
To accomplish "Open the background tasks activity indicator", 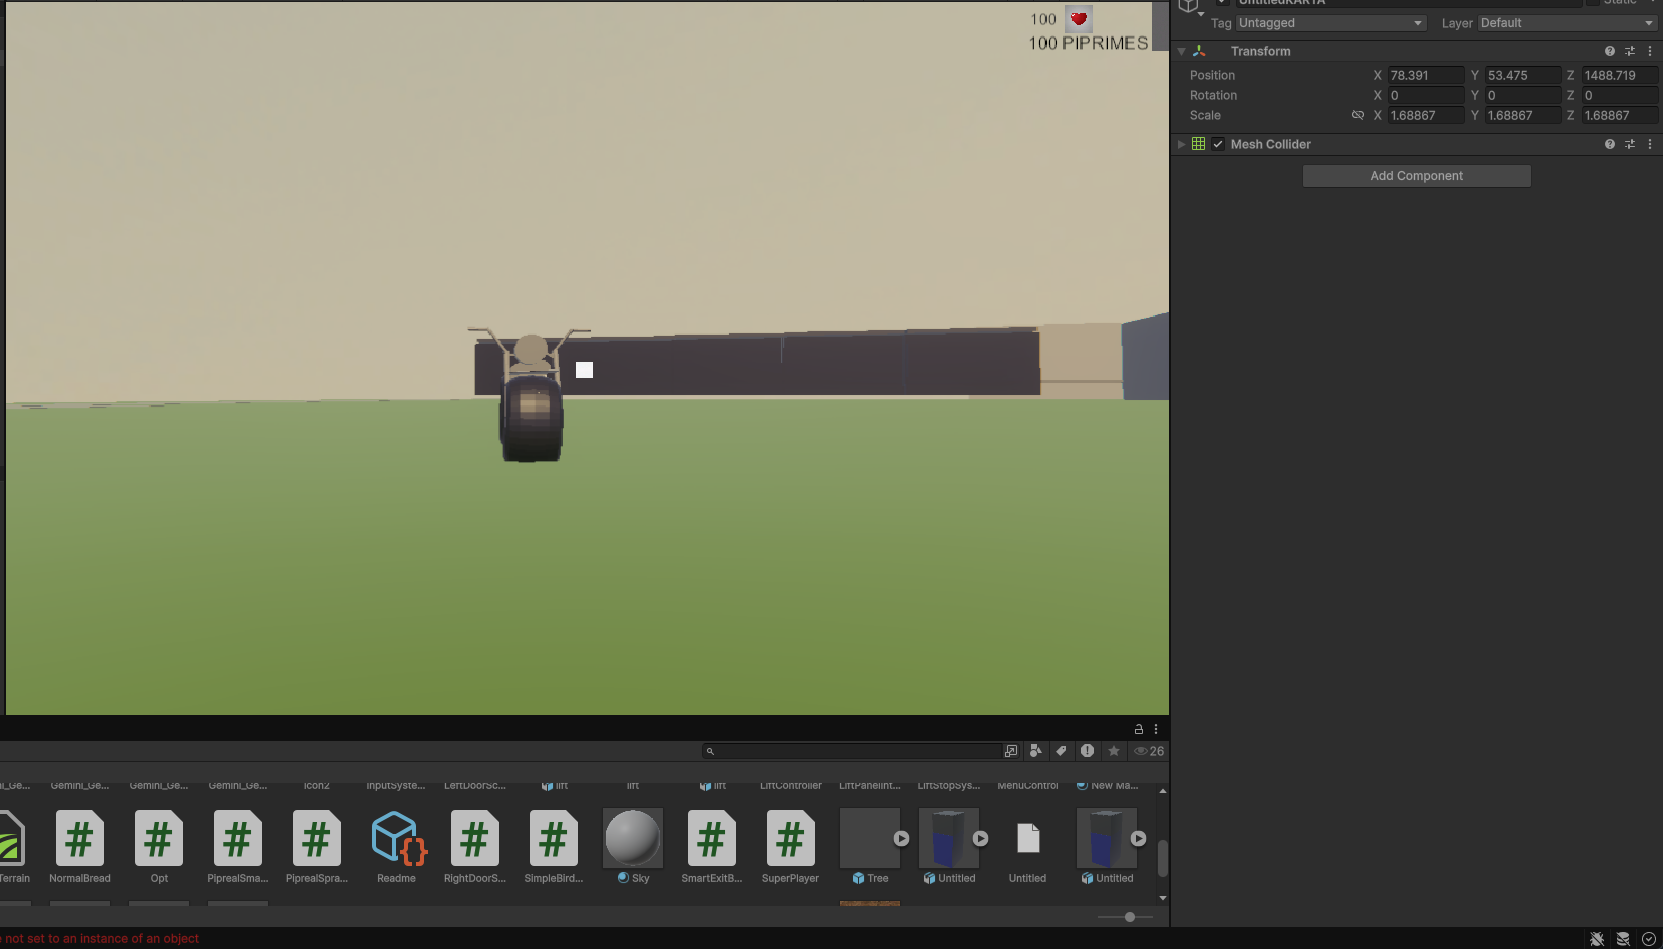I will (1649, 939).
